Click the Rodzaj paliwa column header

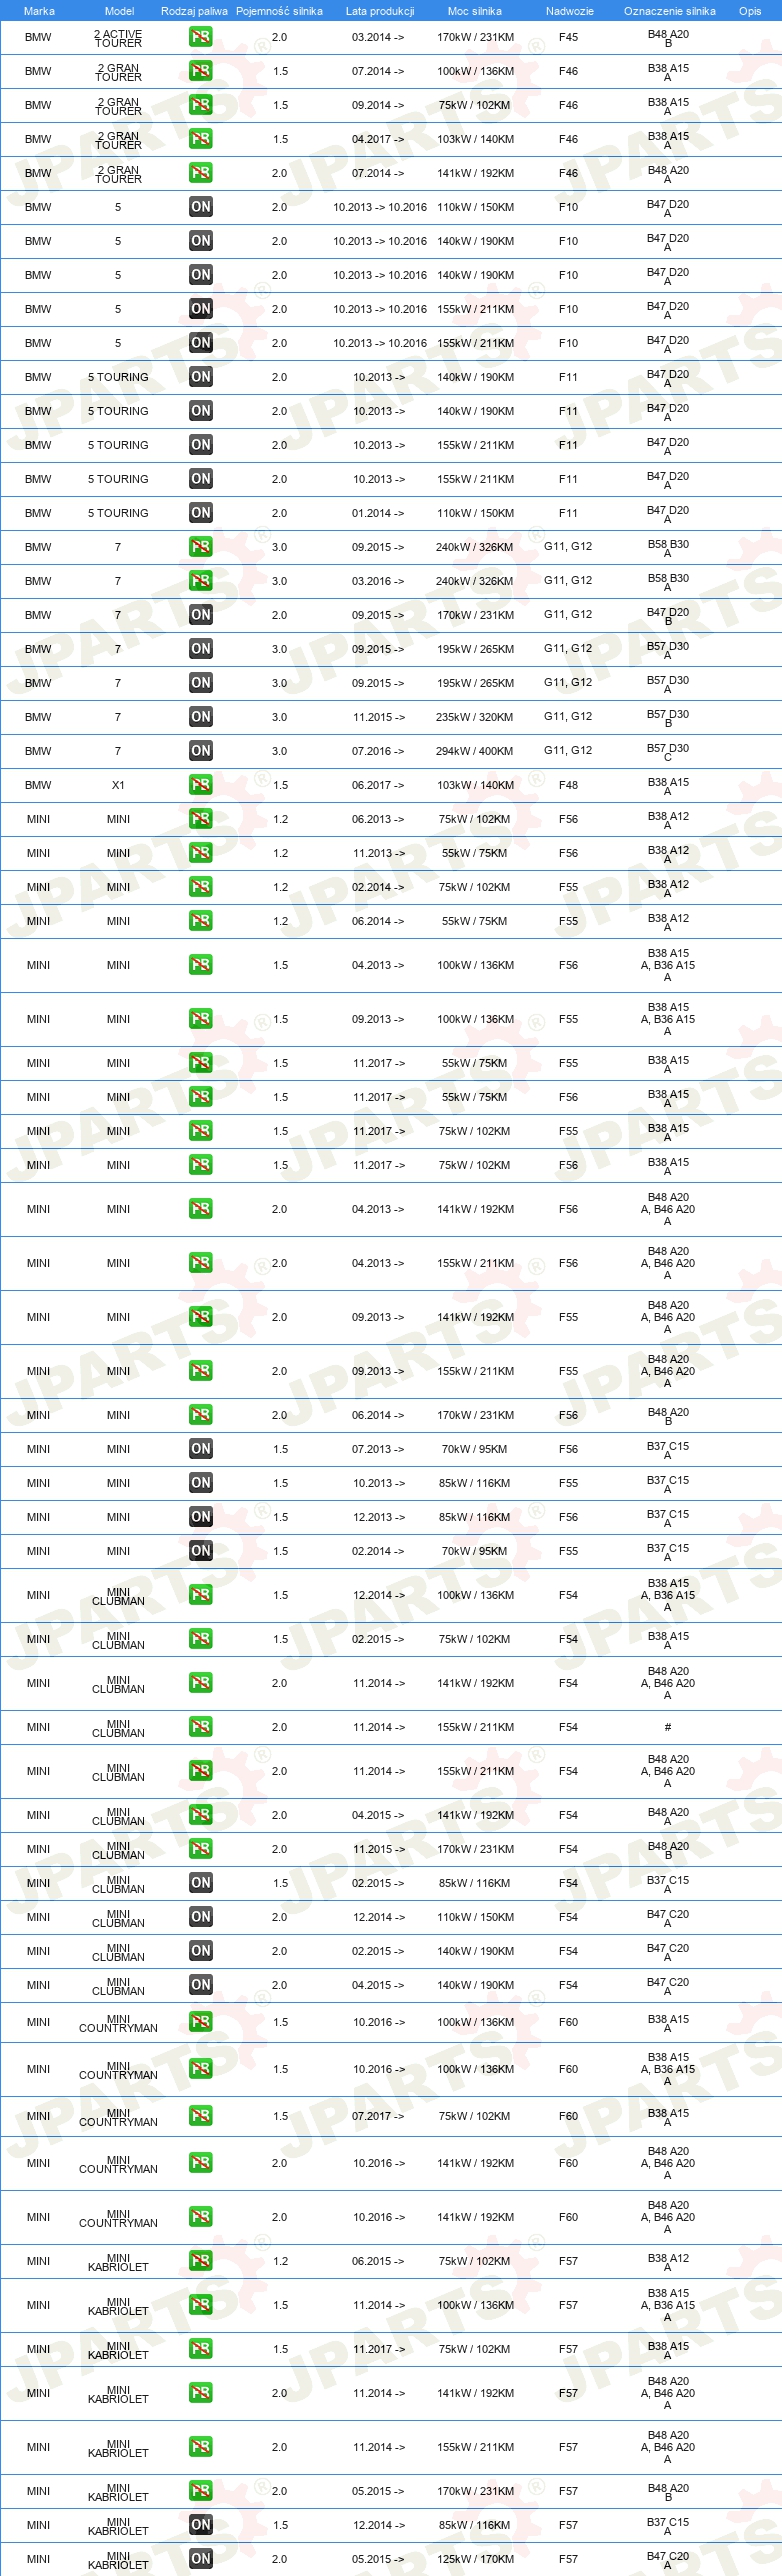(194, 11)
